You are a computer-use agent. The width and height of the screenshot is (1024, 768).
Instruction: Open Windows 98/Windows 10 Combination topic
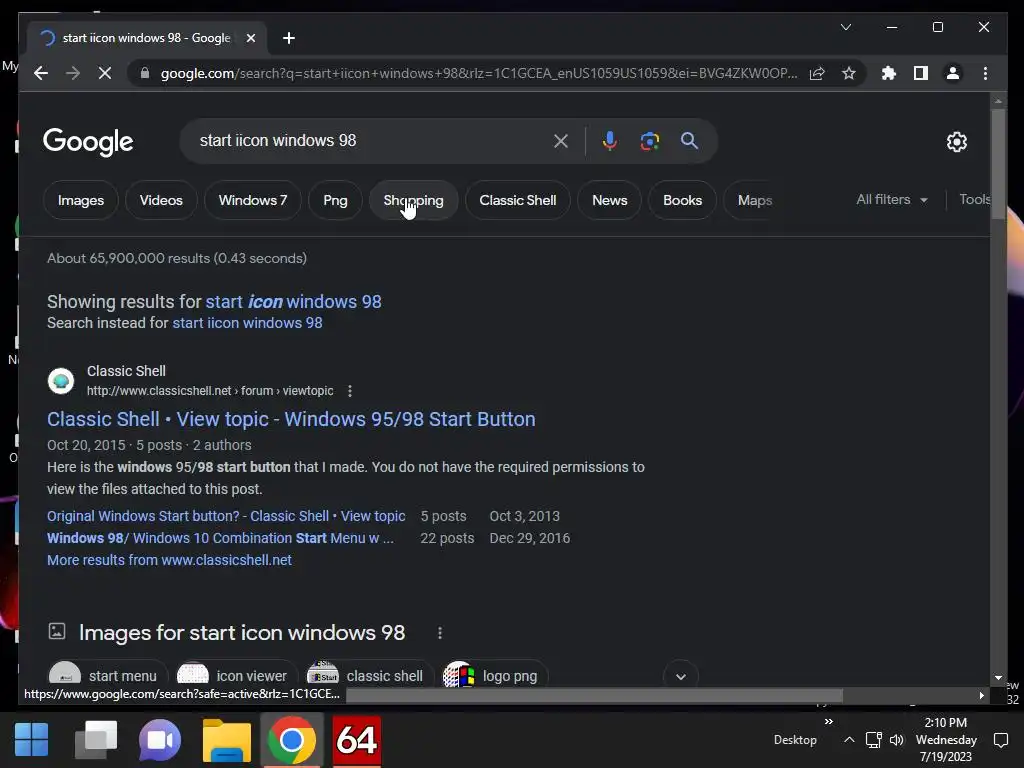tap(220, 538)
